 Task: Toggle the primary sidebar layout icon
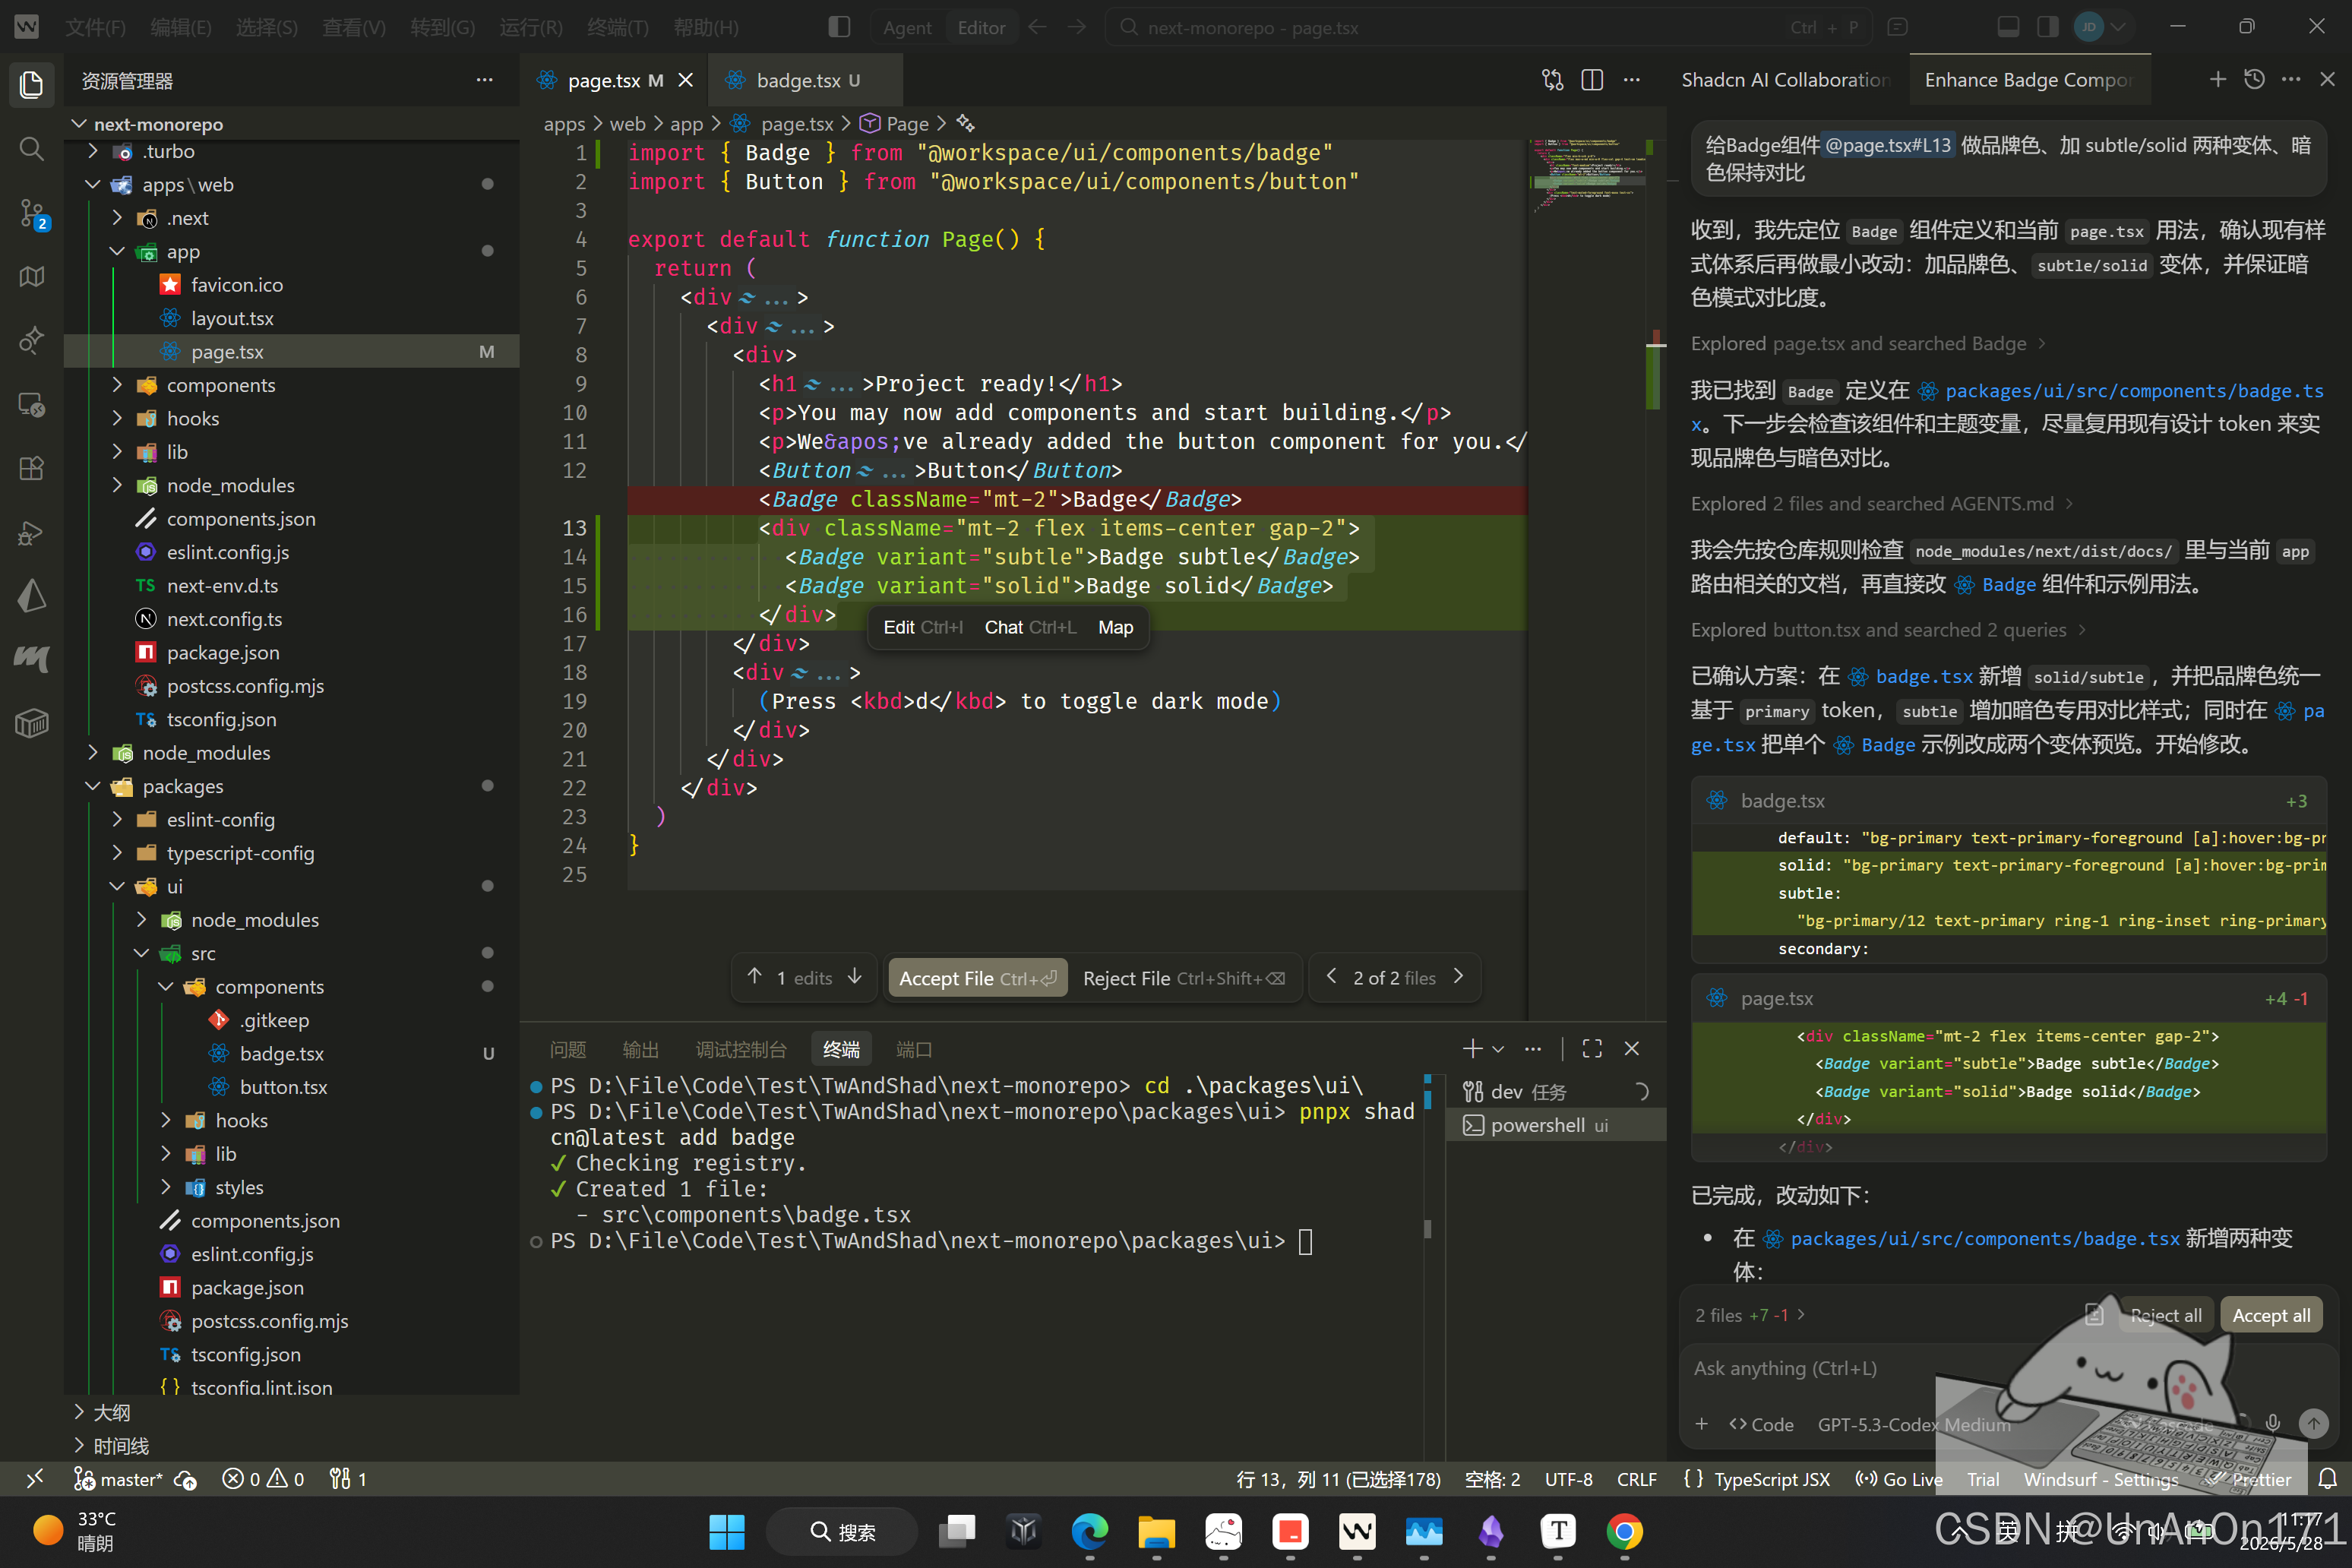pos(839,27)
